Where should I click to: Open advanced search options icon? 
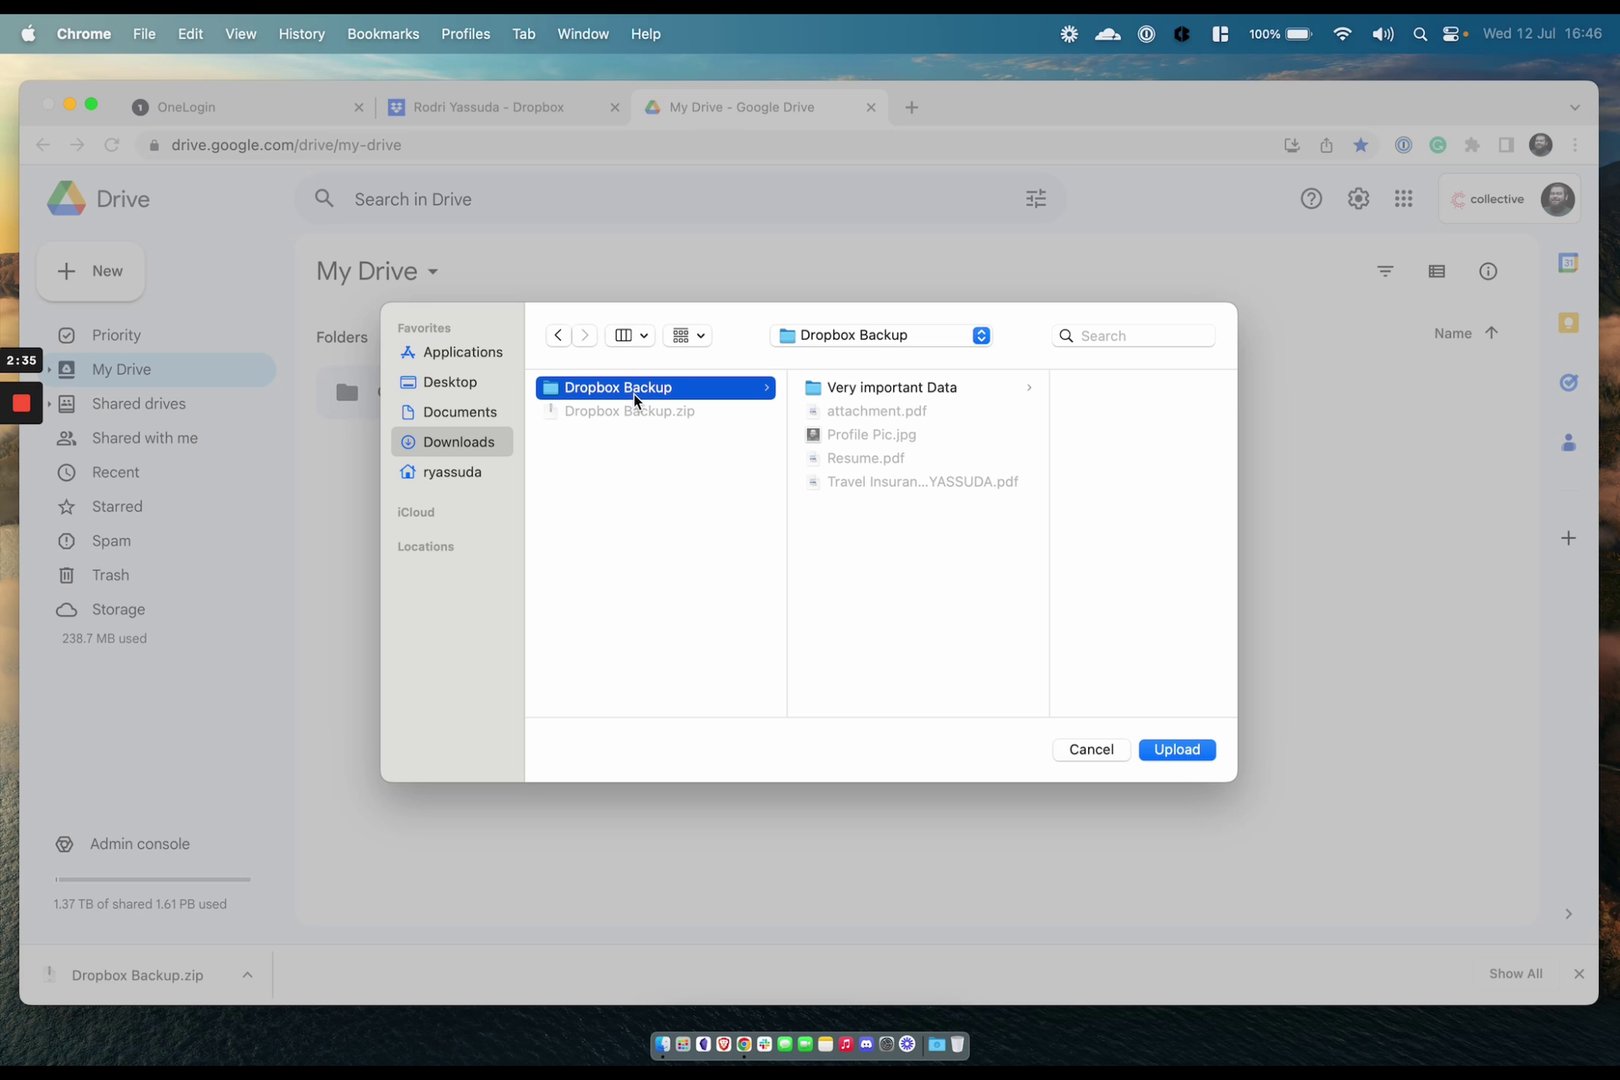point(1036,199)
